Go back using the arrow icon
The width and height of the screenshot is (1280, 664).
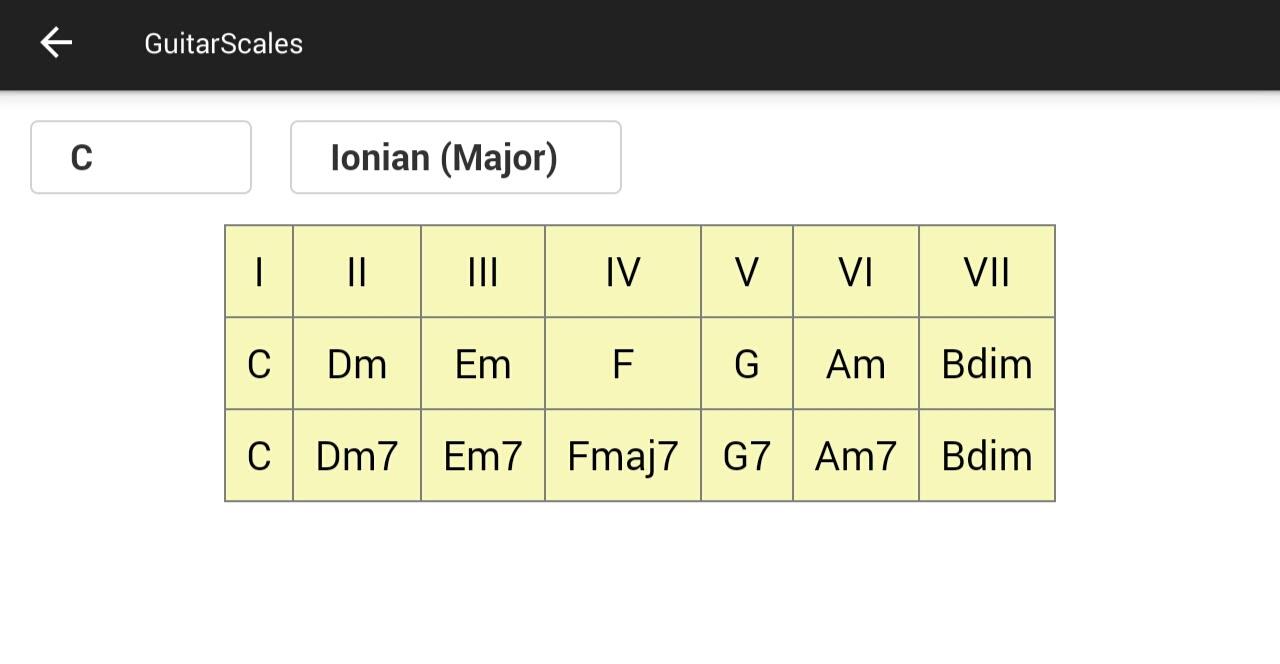(x=56, y=43)
